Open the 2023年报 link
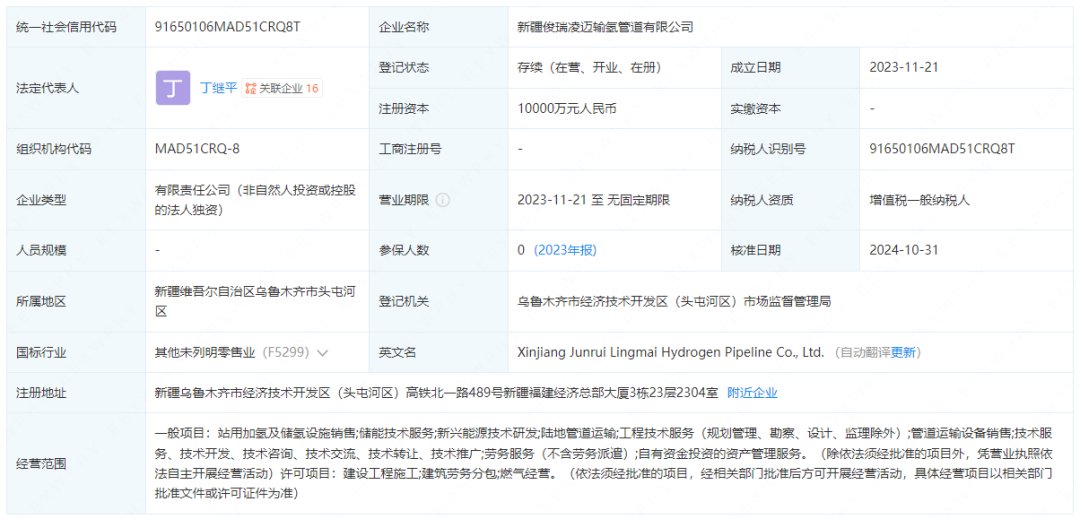Screen dimensions: 1080x519 tap(565, 250)
